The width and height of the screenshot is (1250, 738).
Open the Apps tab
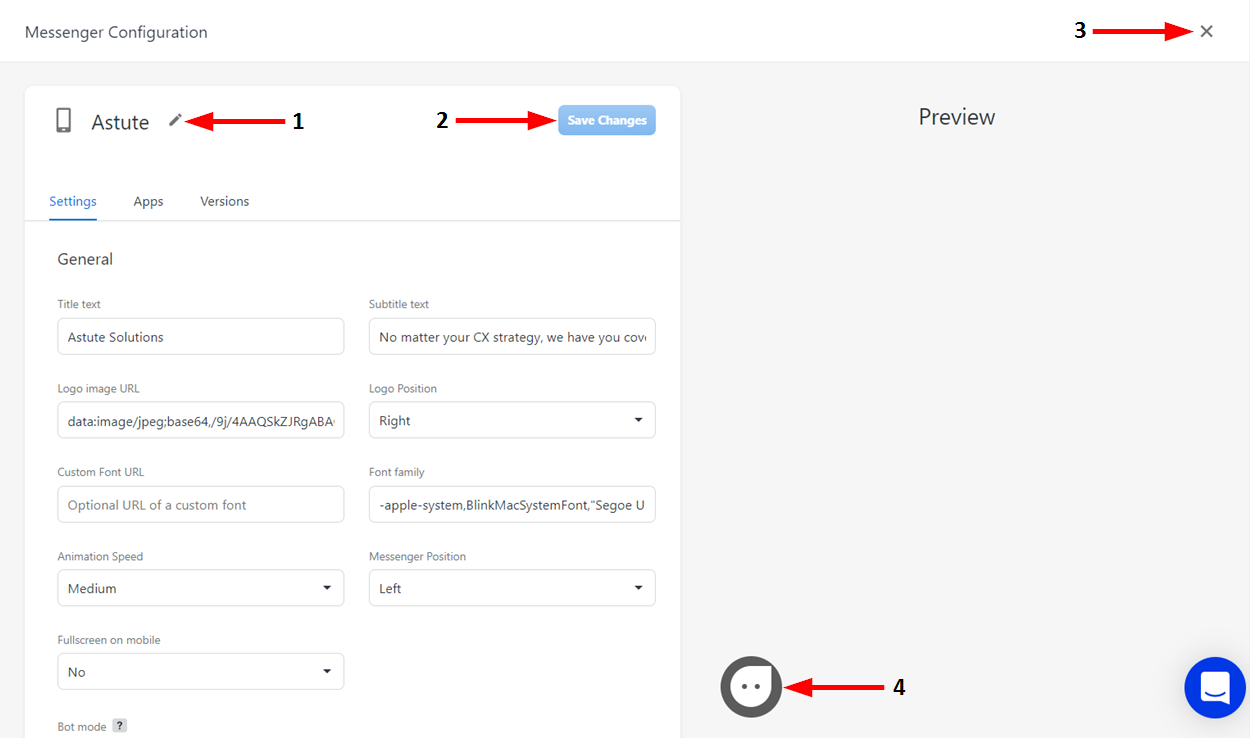click(148, 201)
